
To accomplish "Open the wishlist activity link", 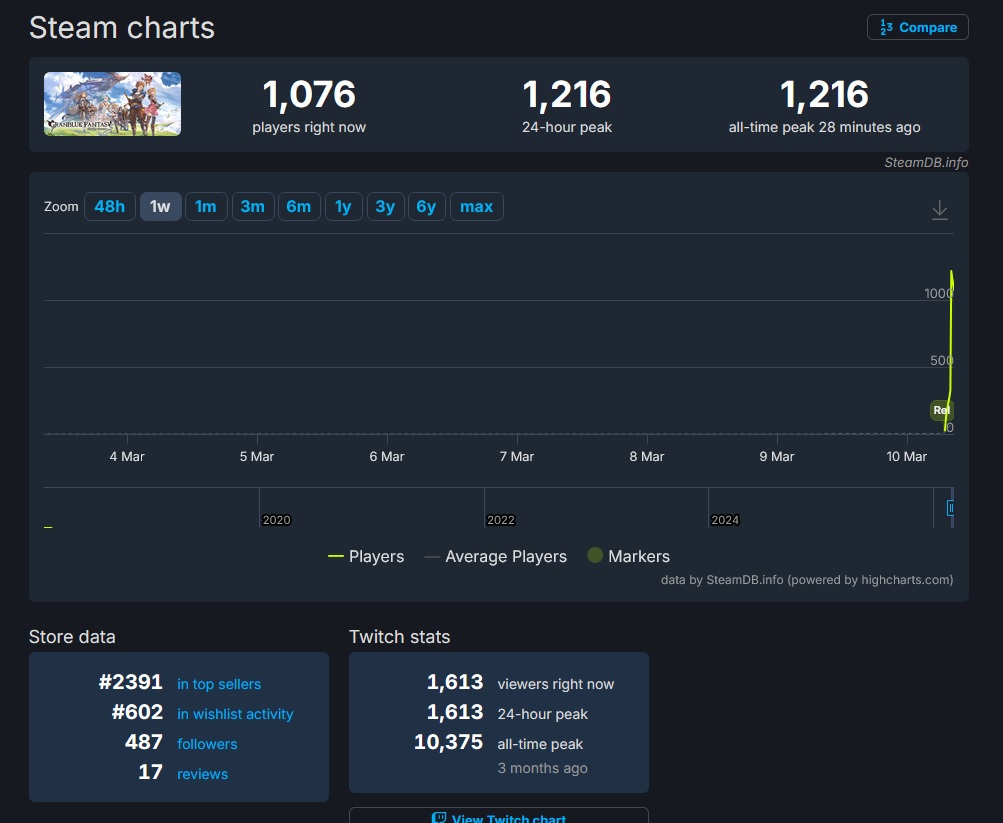I will (235, 714).
